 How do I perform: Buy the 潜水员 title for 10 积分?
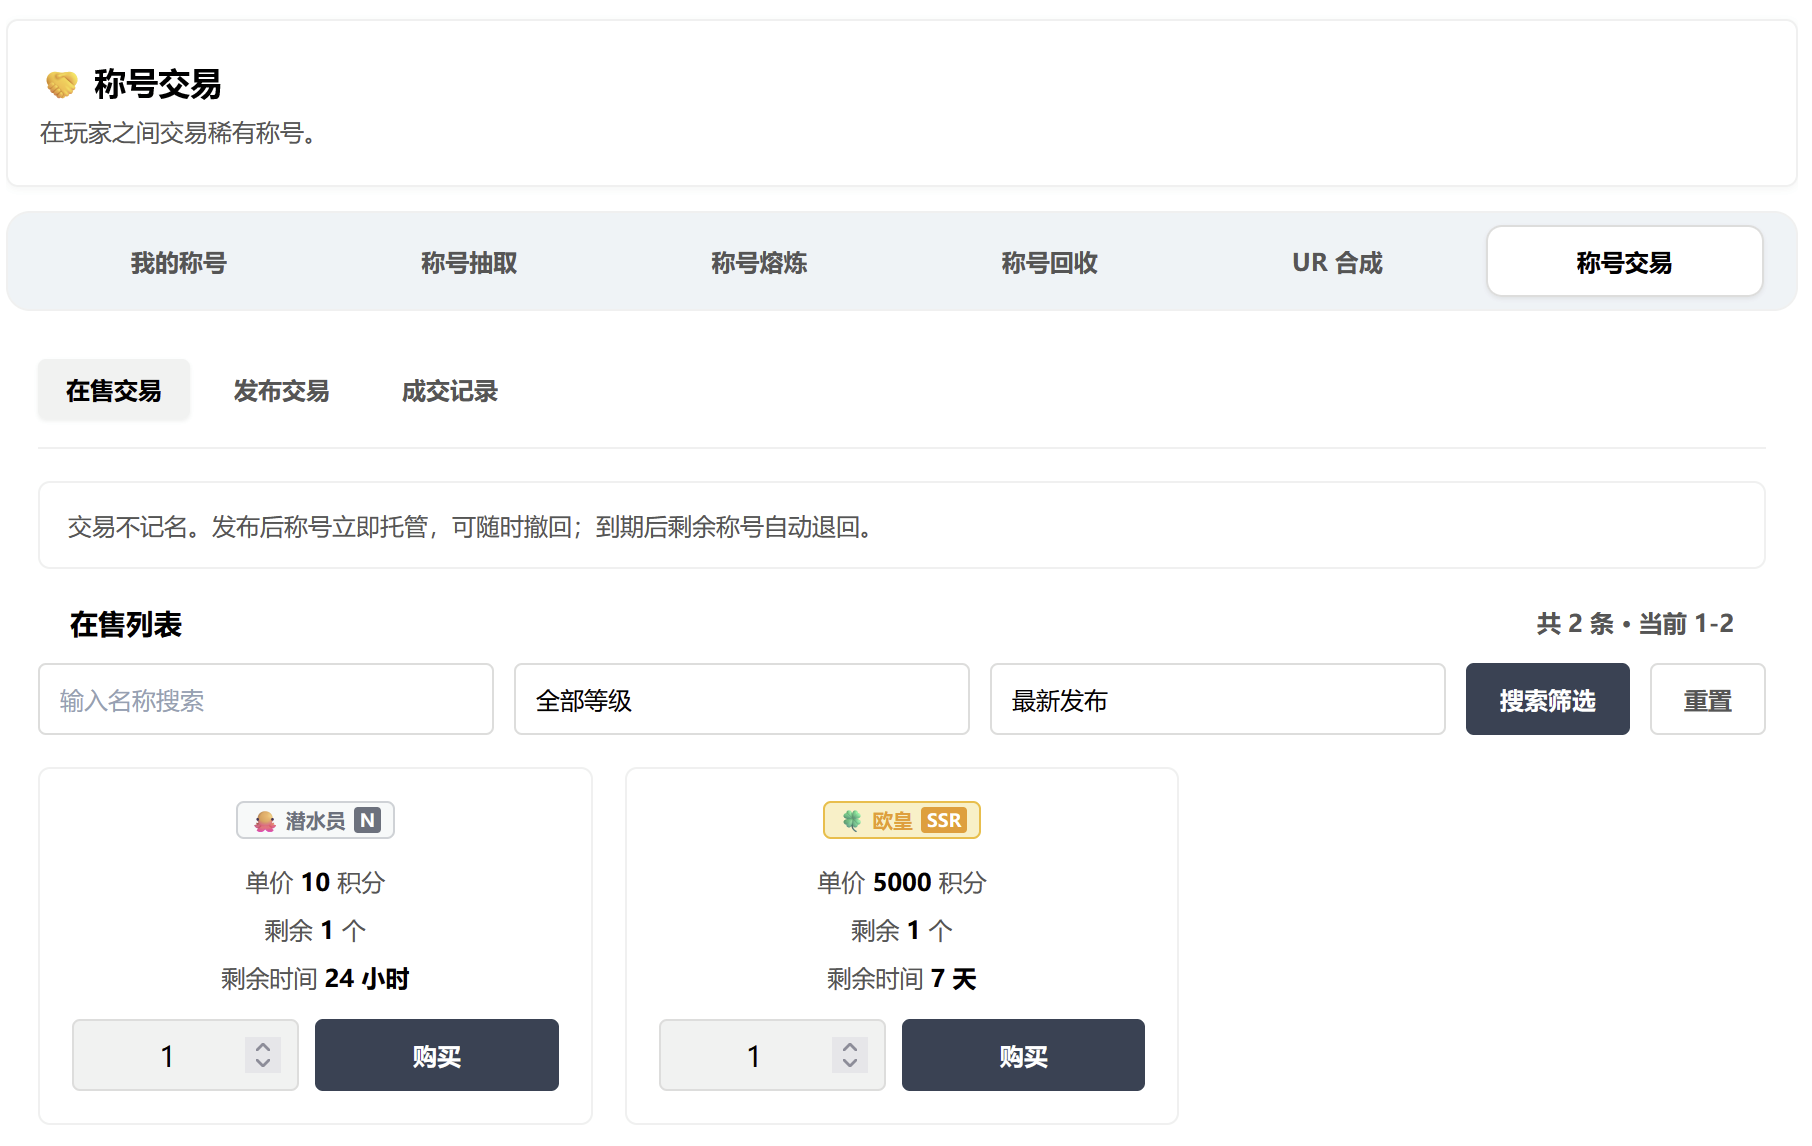(437, 1055)
